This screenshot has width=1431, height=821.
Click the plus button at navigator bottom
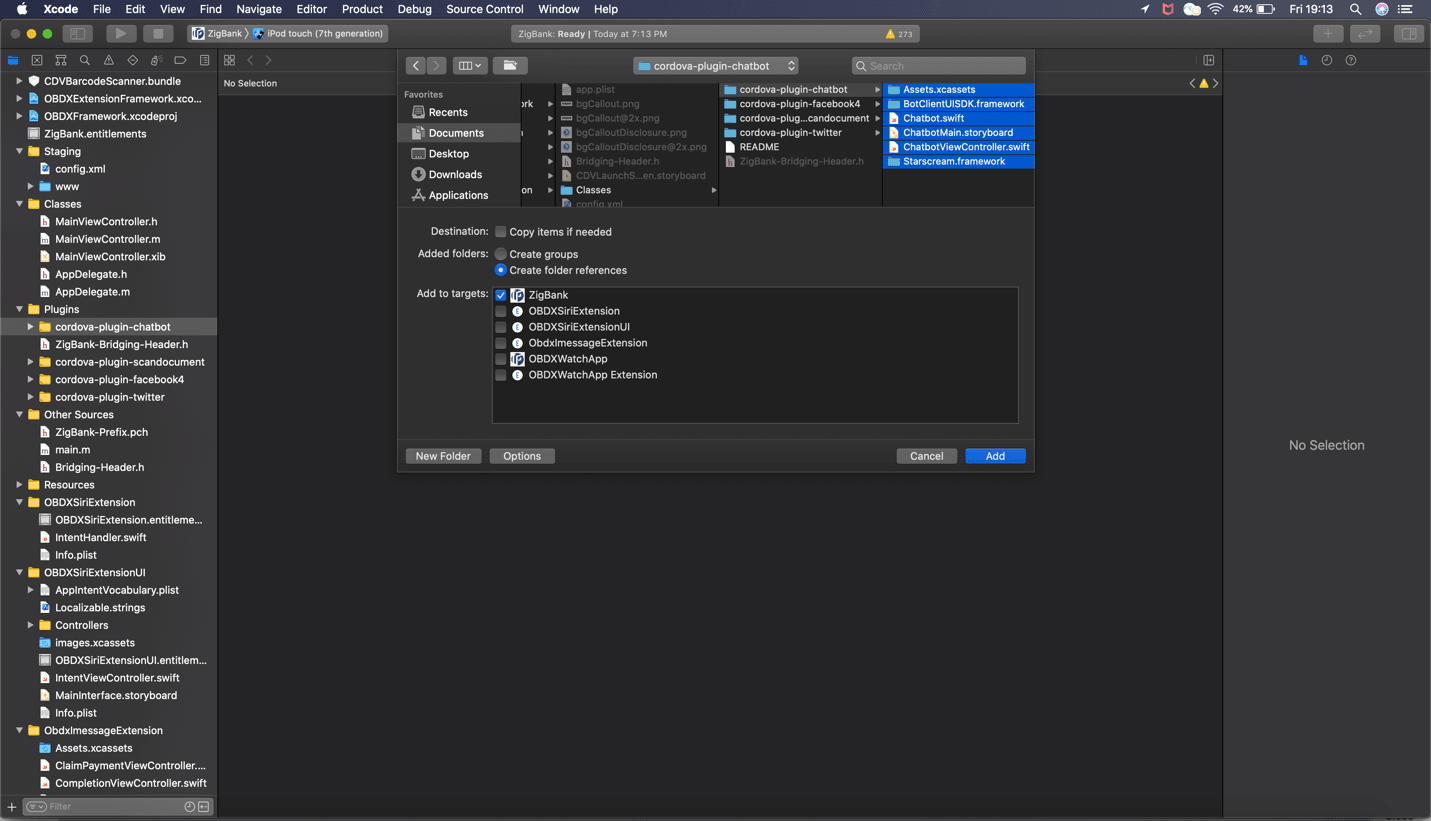pyautogui.click(x=12, y=807)
